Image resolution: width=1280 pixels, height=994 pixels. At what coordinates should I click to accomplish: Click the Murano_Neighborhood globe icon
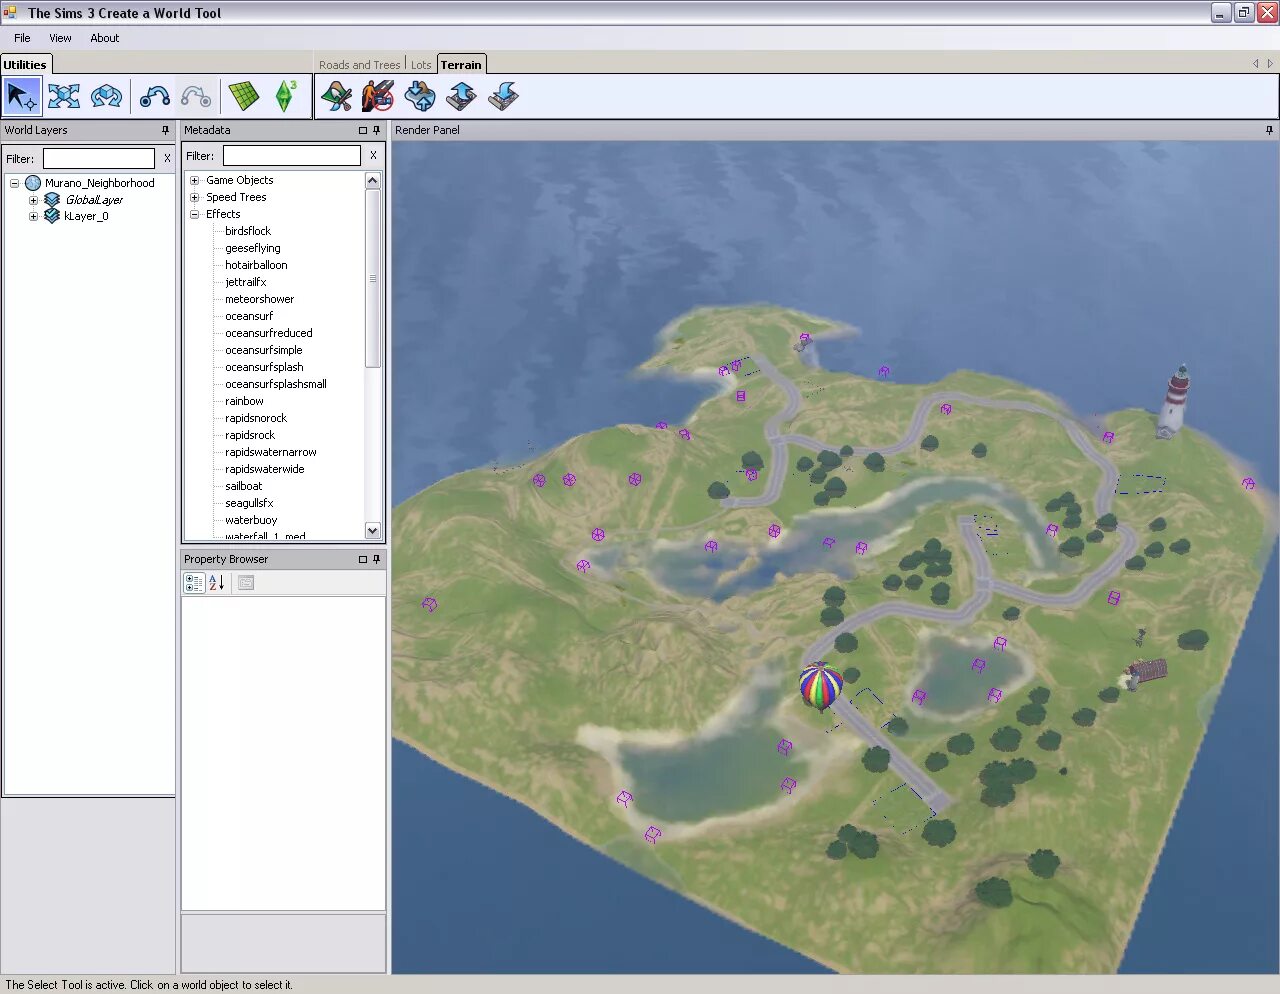(33, 183)
